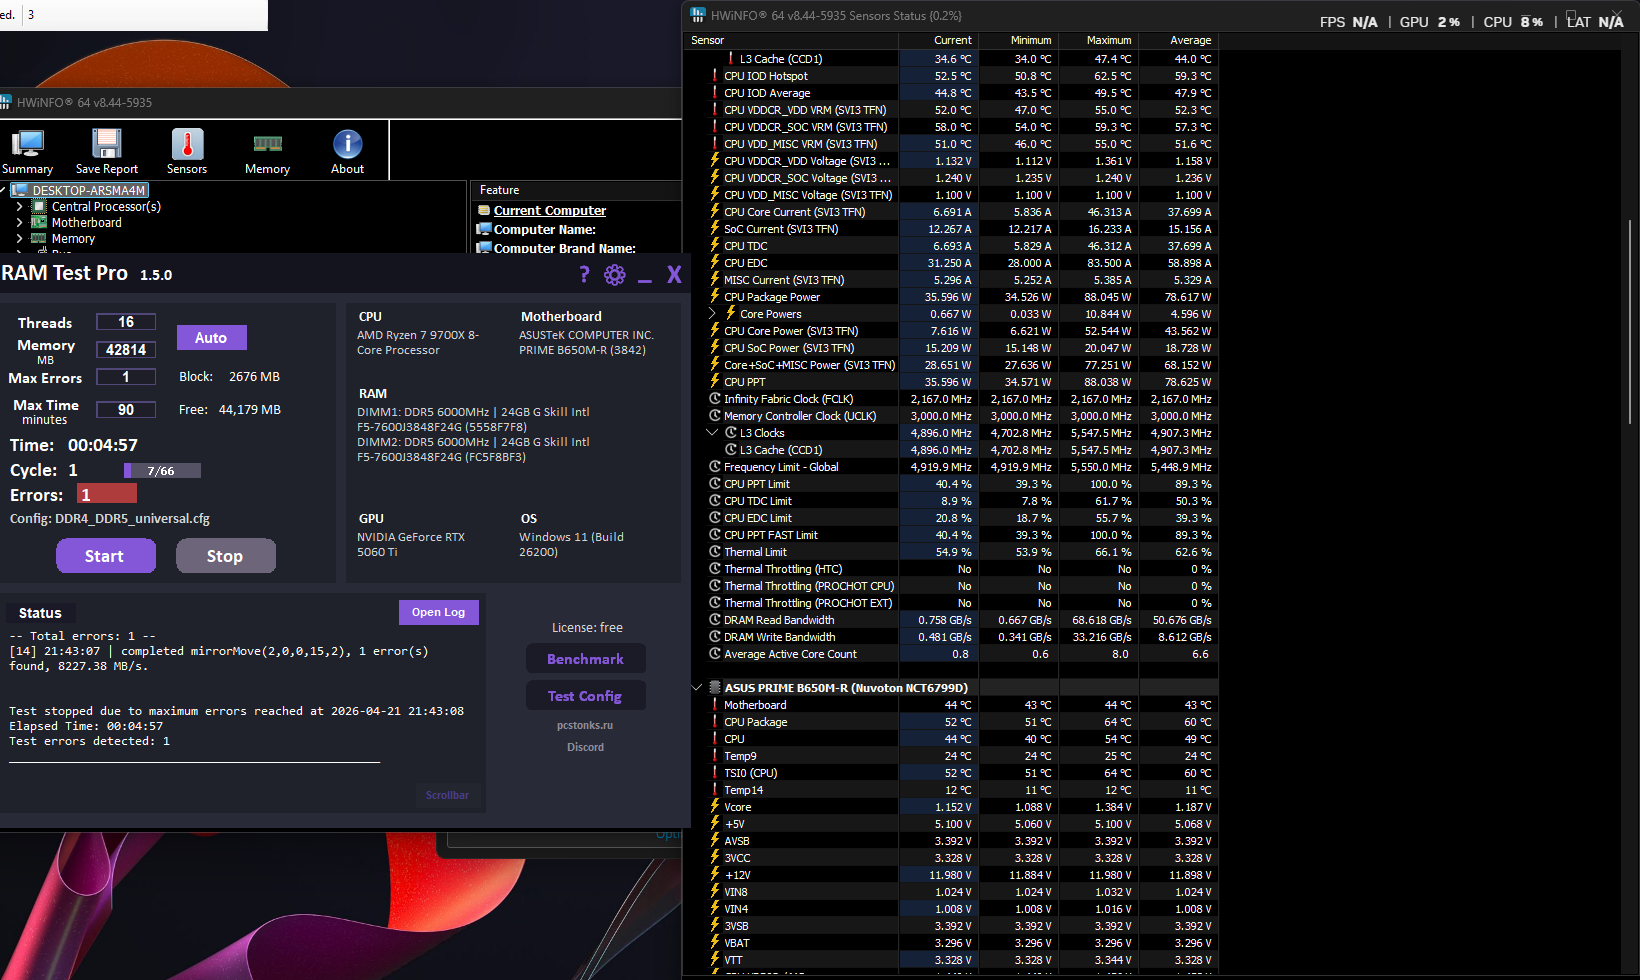Click chip icon beside Central Processor(s)
This screenshot has width=1640, height=980.
(x=39, y=207)
